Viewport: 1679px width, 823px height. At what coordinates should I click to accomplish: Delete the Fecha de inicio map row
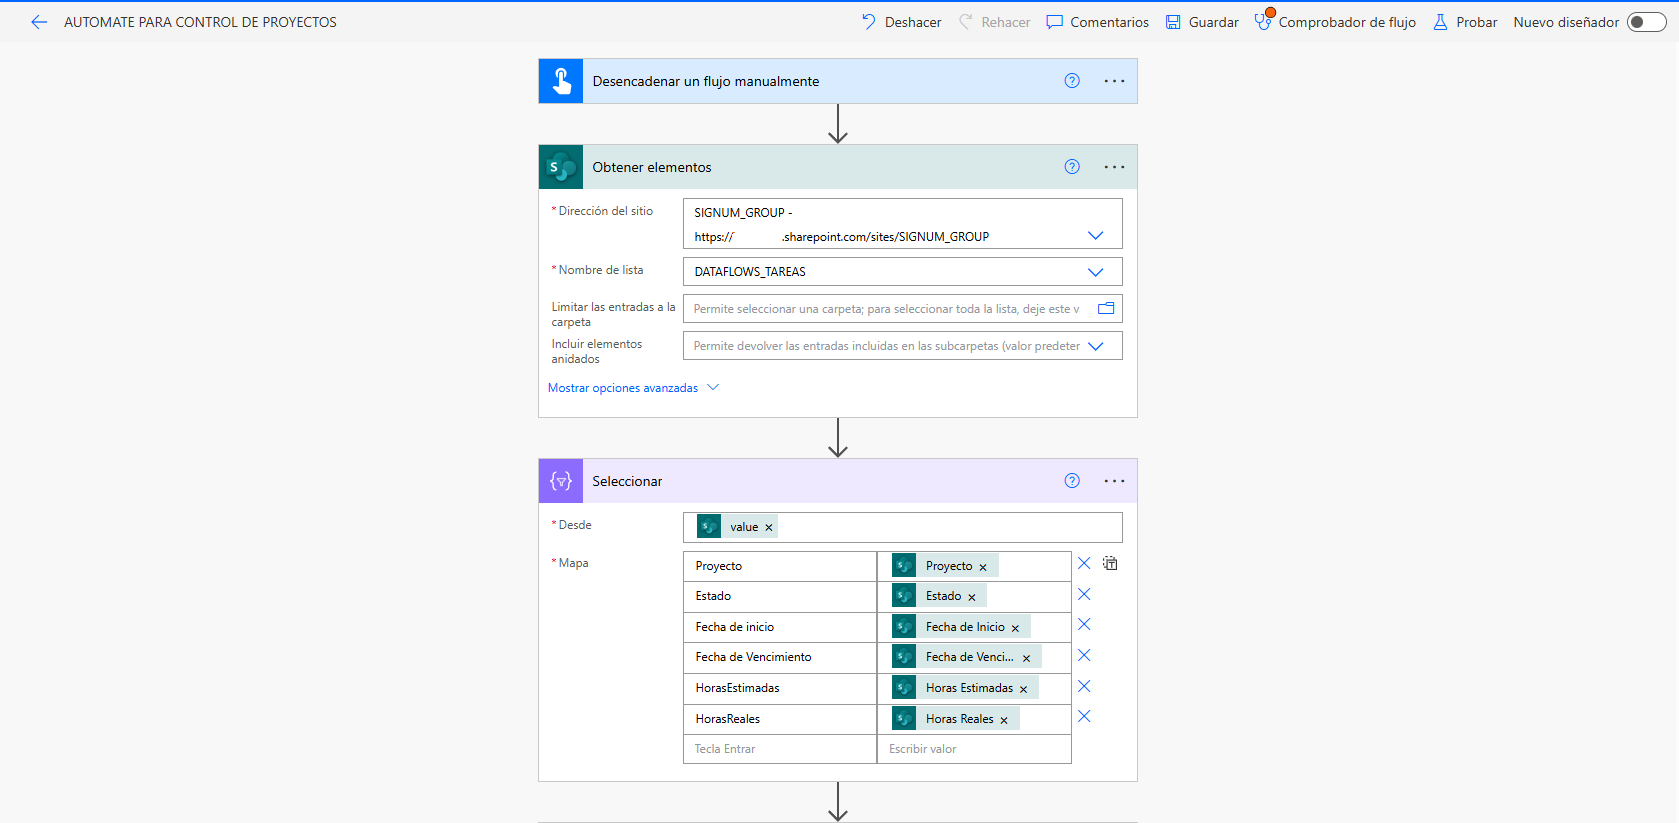(1084, 625)
